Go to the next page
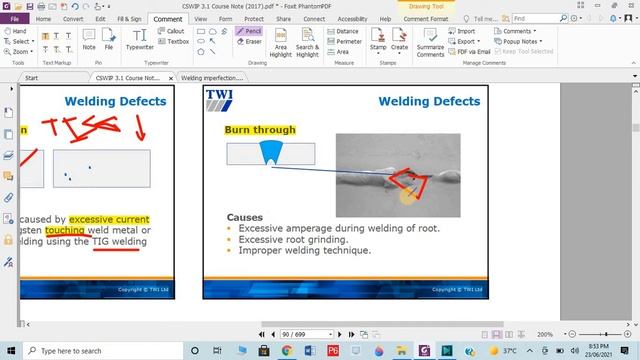Screen dimensions: 640x360 (x=340, y=334)
